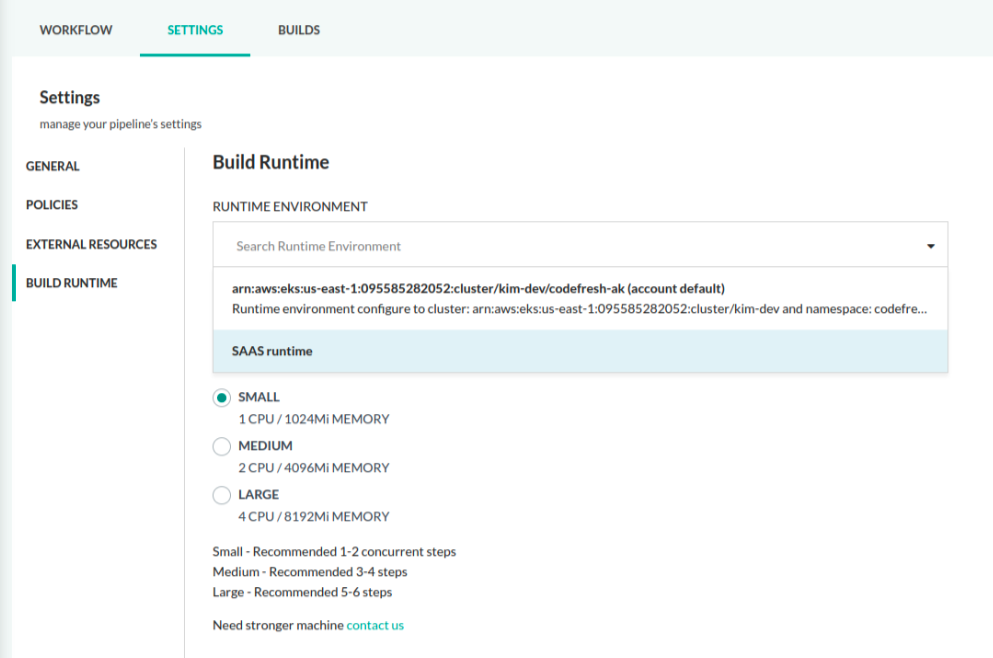Click the runtime environment cluster description text

tap(579, 310)
